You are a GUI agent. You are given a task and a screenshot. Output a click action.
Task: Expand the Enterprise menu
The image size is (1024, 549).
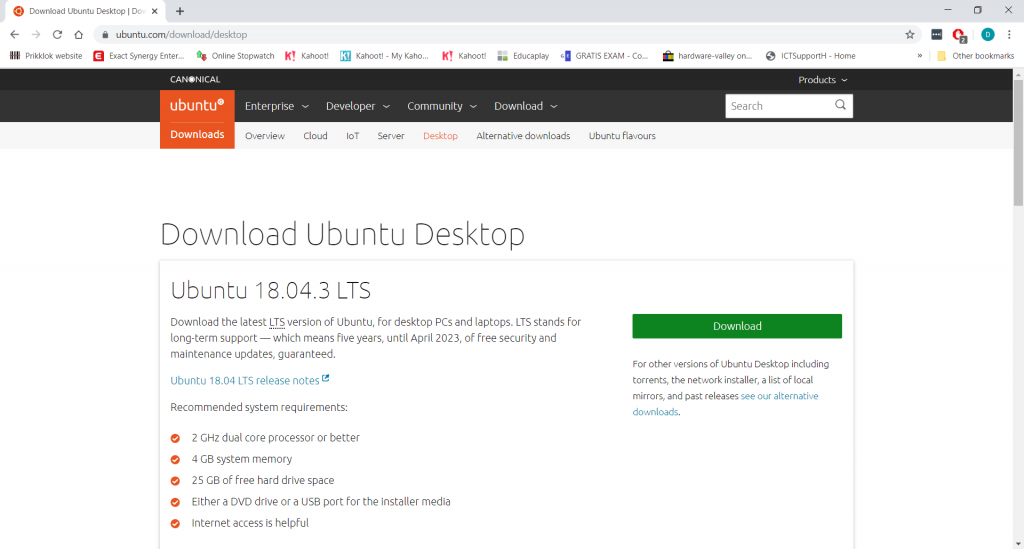coord(277,106)
